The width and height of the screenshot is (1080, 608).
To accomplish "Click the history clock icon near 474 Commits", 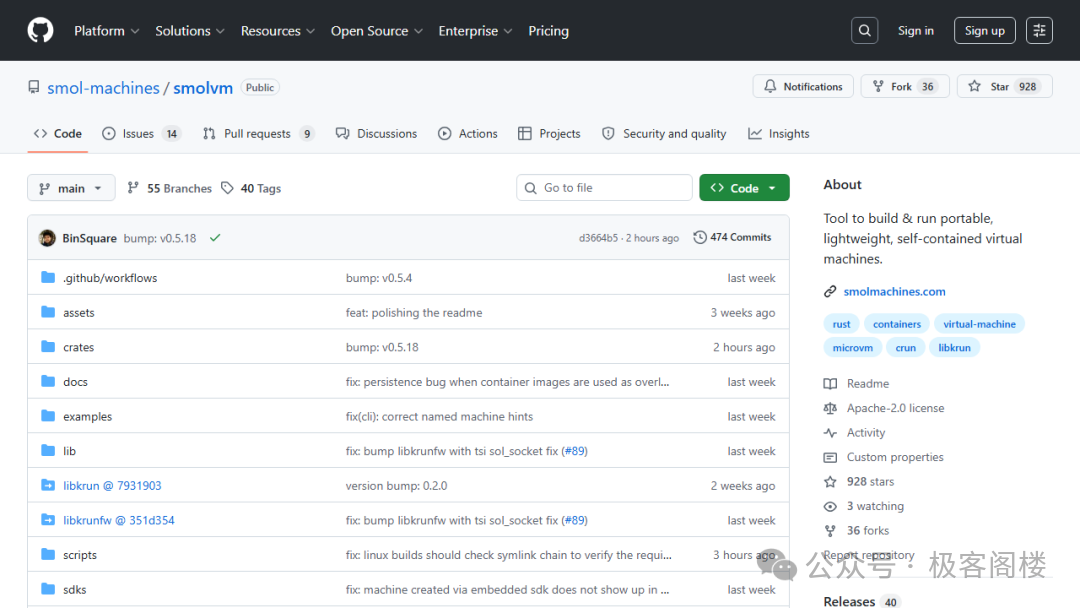I will [x=700, y=237].
